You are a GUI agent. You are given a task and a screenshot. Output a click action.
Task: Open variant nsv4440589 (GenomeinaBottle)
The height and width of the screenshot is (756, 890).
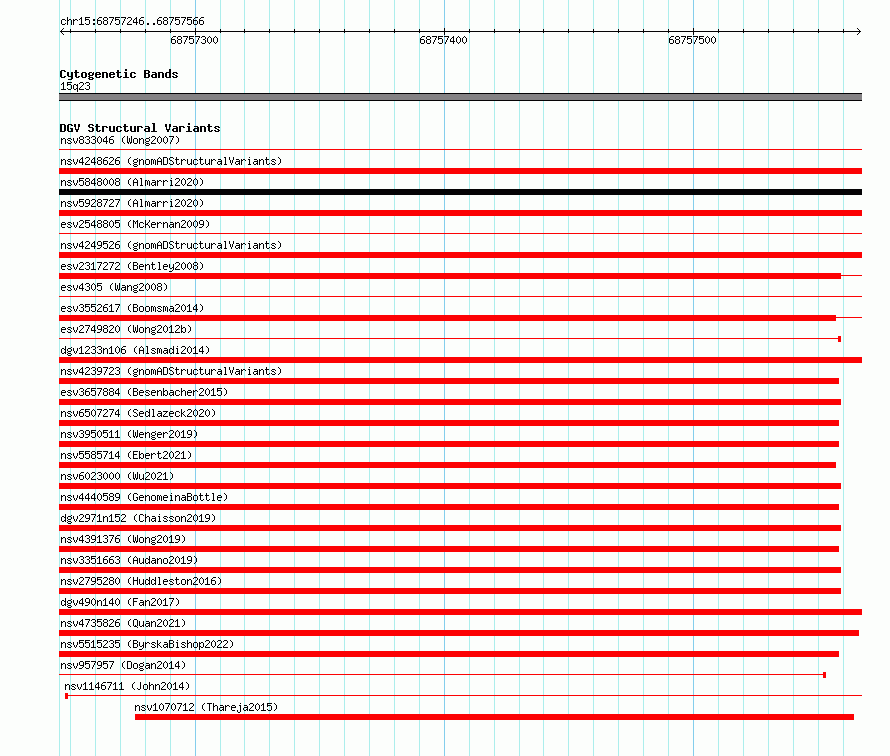[x=144, y=497]
